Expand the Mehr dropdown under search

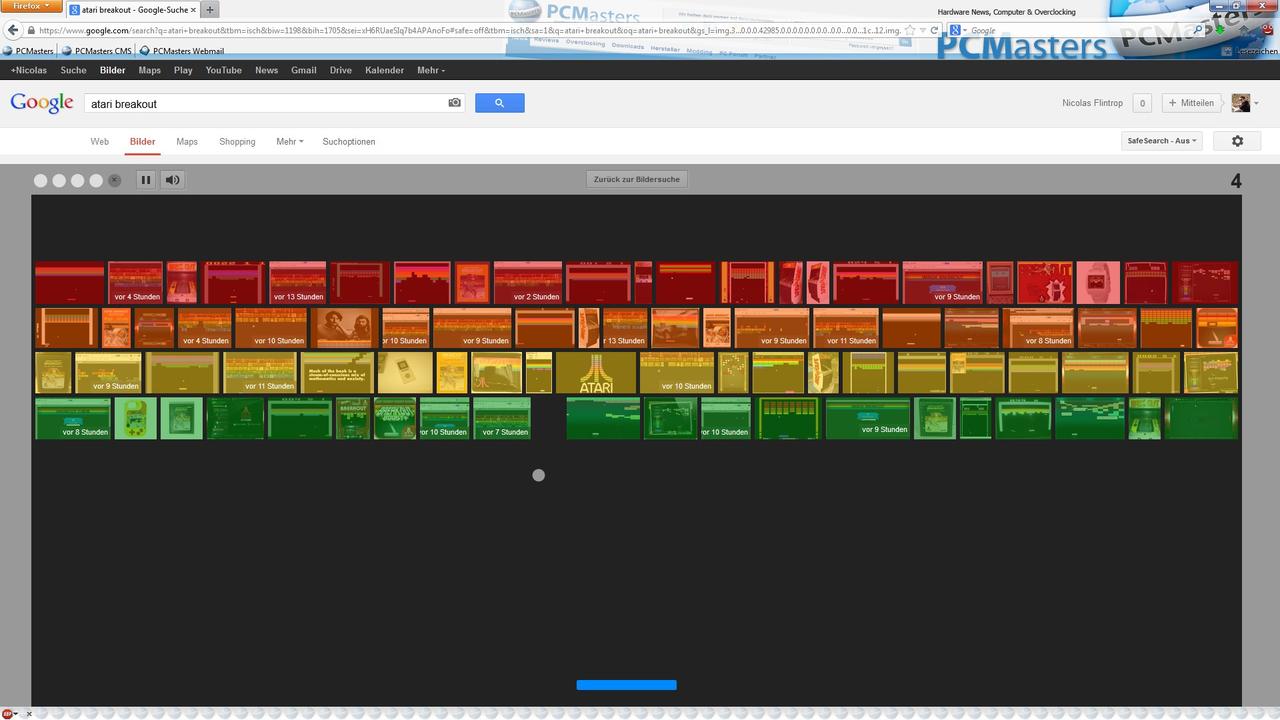[x=290, y=142]
